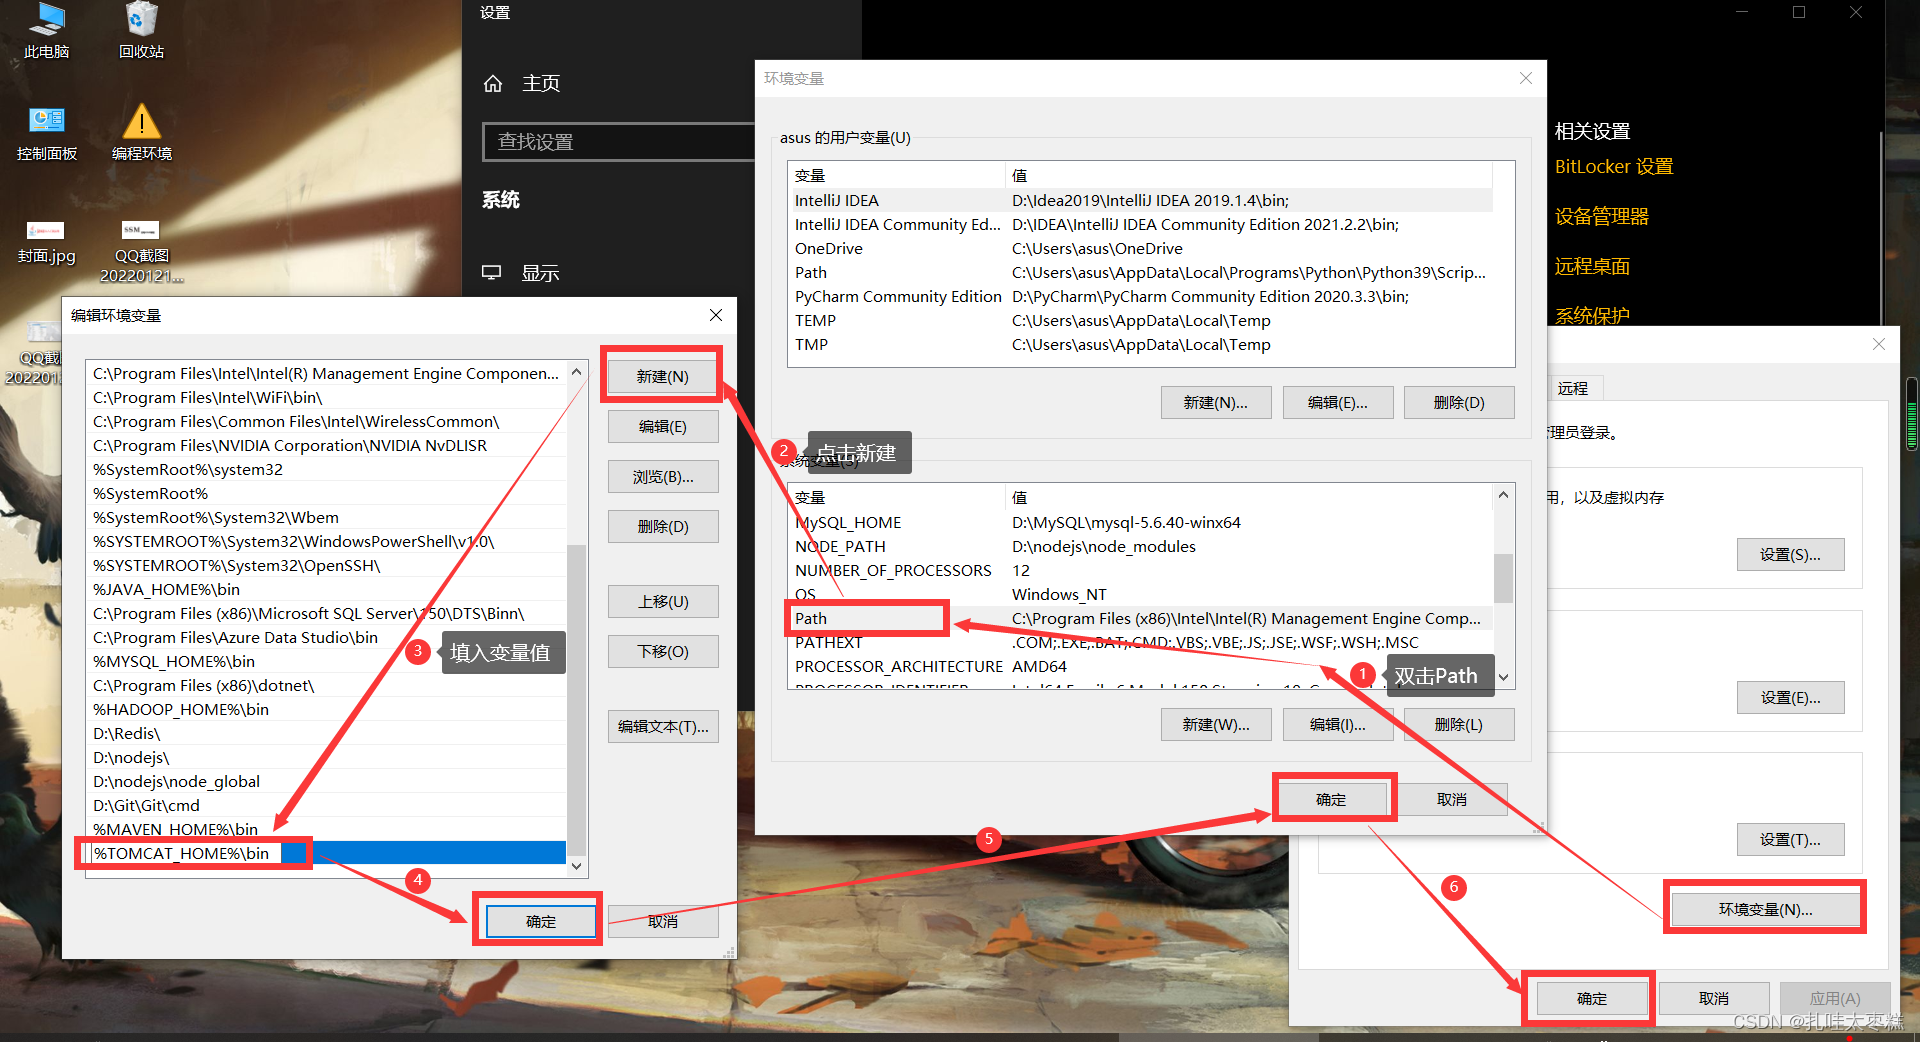This screenshot has height=1042, width=1920.
Task: Close the system properties dialog
Action: coord(1879,344)
